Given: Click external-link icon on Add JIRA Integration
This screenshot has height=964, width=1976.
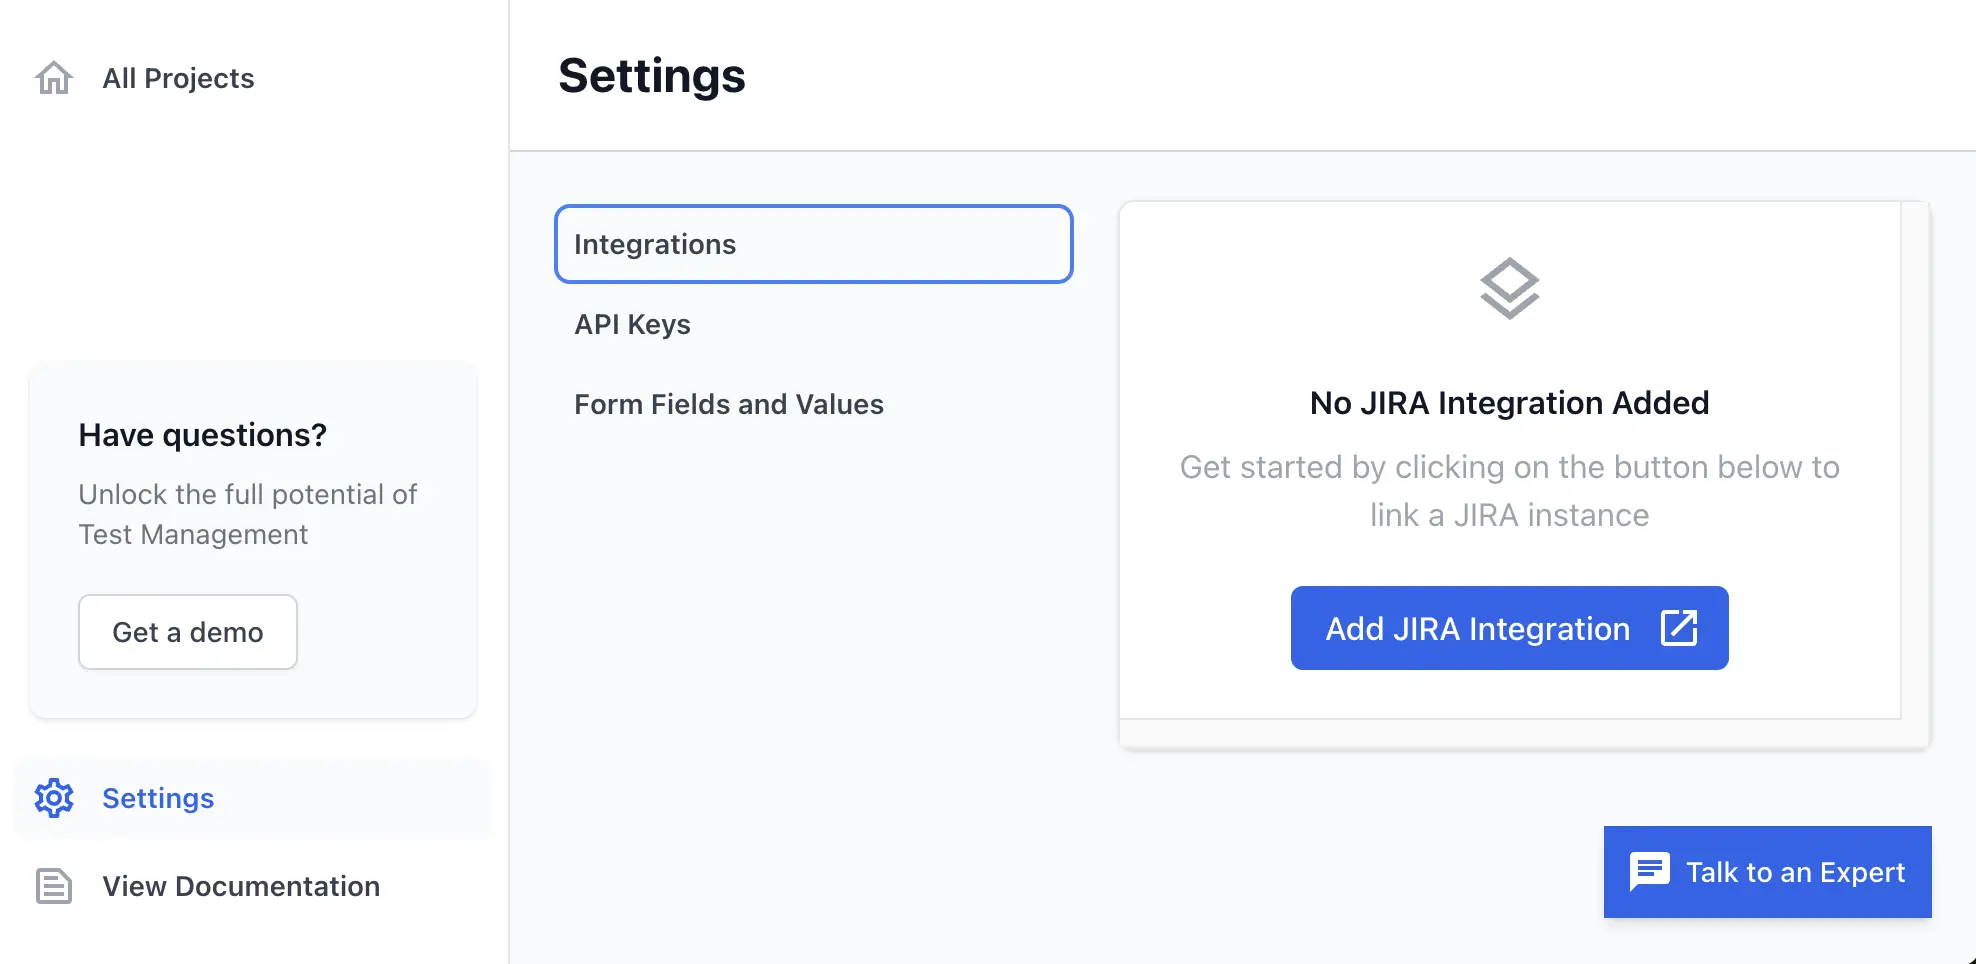Looking at the screenshot, I should pyautogui.click(x=1678, y=628).
